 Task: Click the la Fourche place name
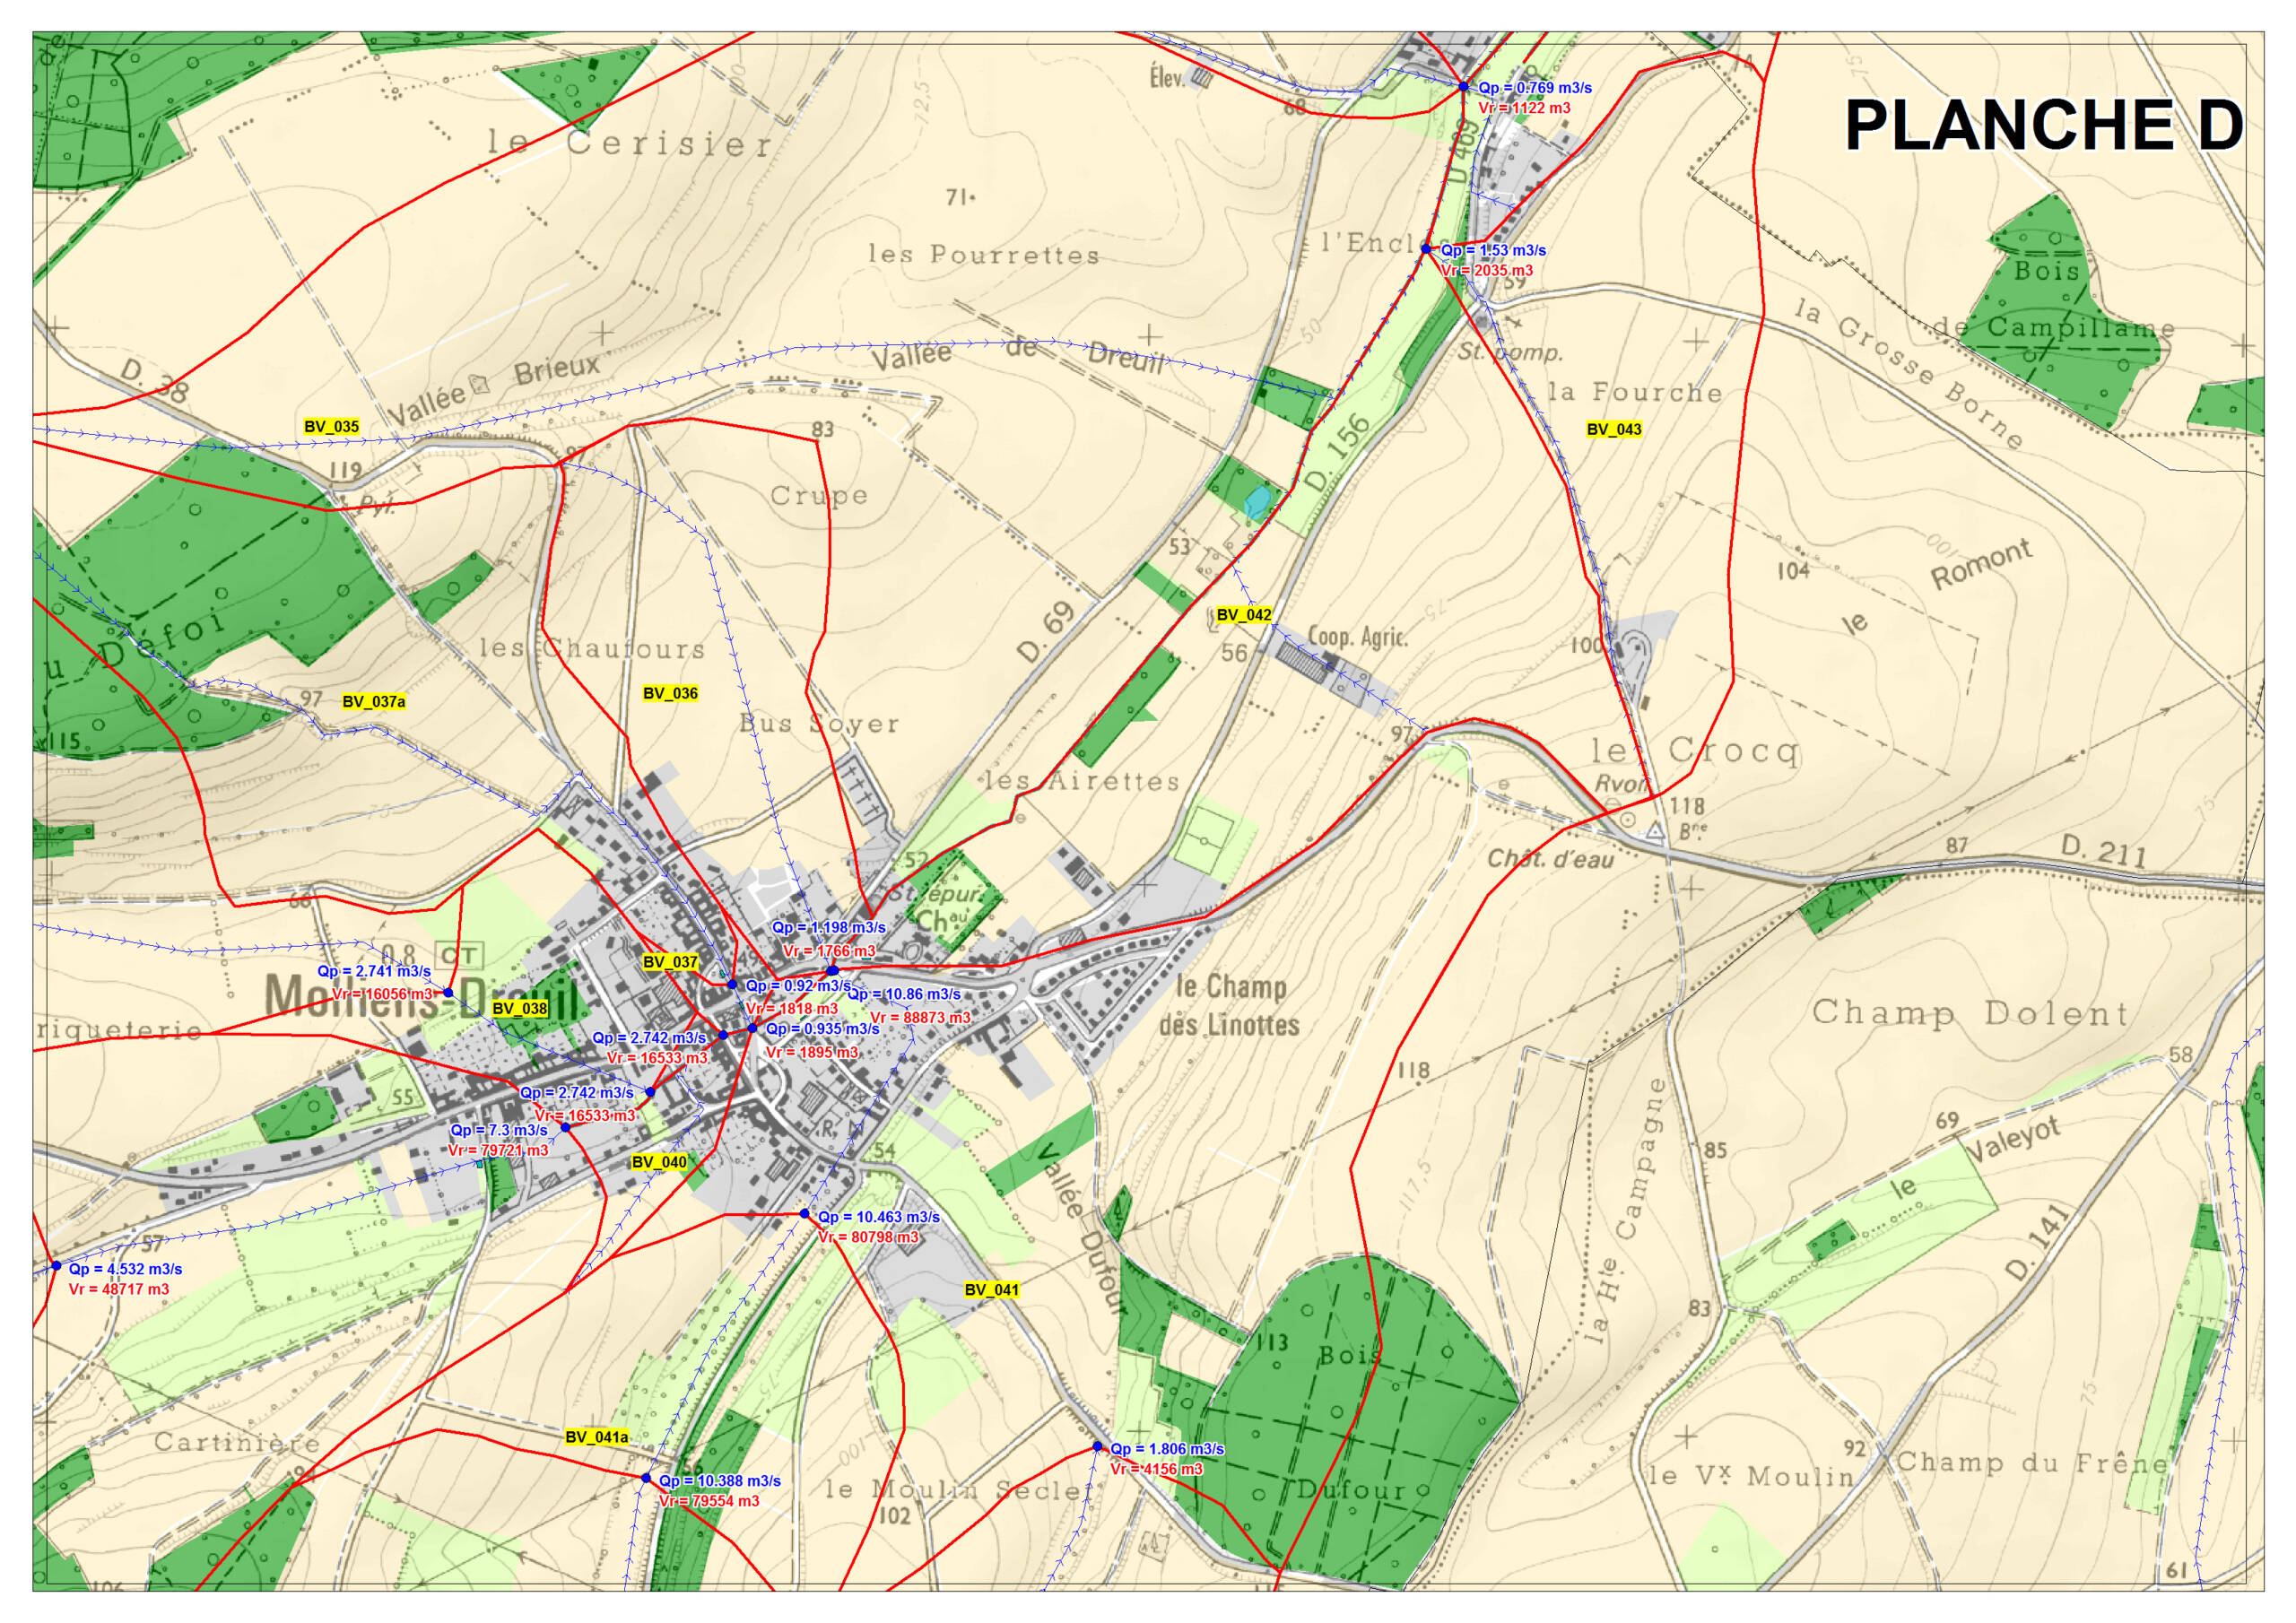1636,392
